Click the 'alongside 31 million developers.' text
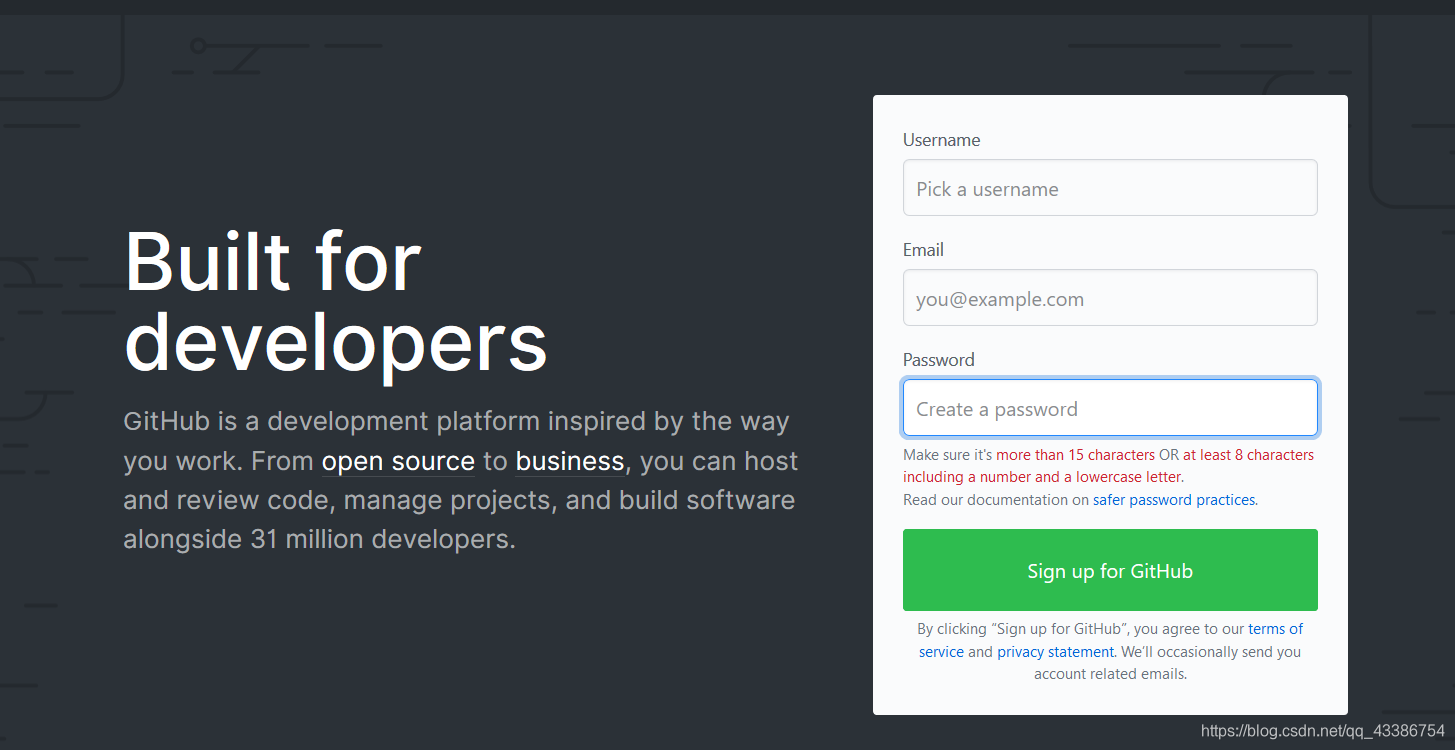 tap(319, 539)
